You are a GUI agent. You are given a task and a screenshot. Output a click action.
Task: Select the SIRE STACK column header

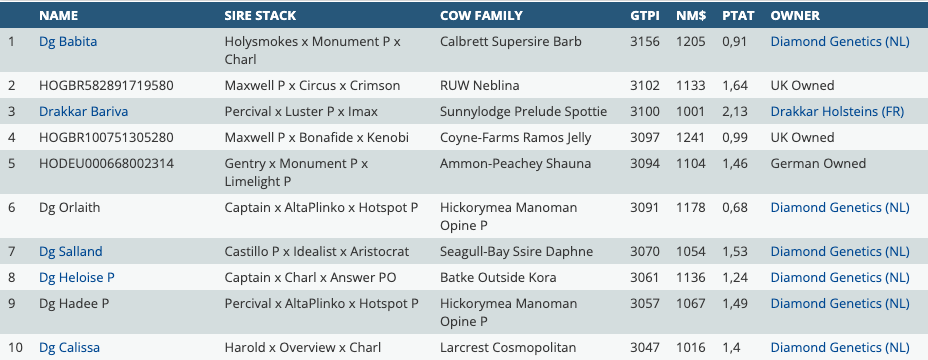pyautogui.click(x=260, y=15)
